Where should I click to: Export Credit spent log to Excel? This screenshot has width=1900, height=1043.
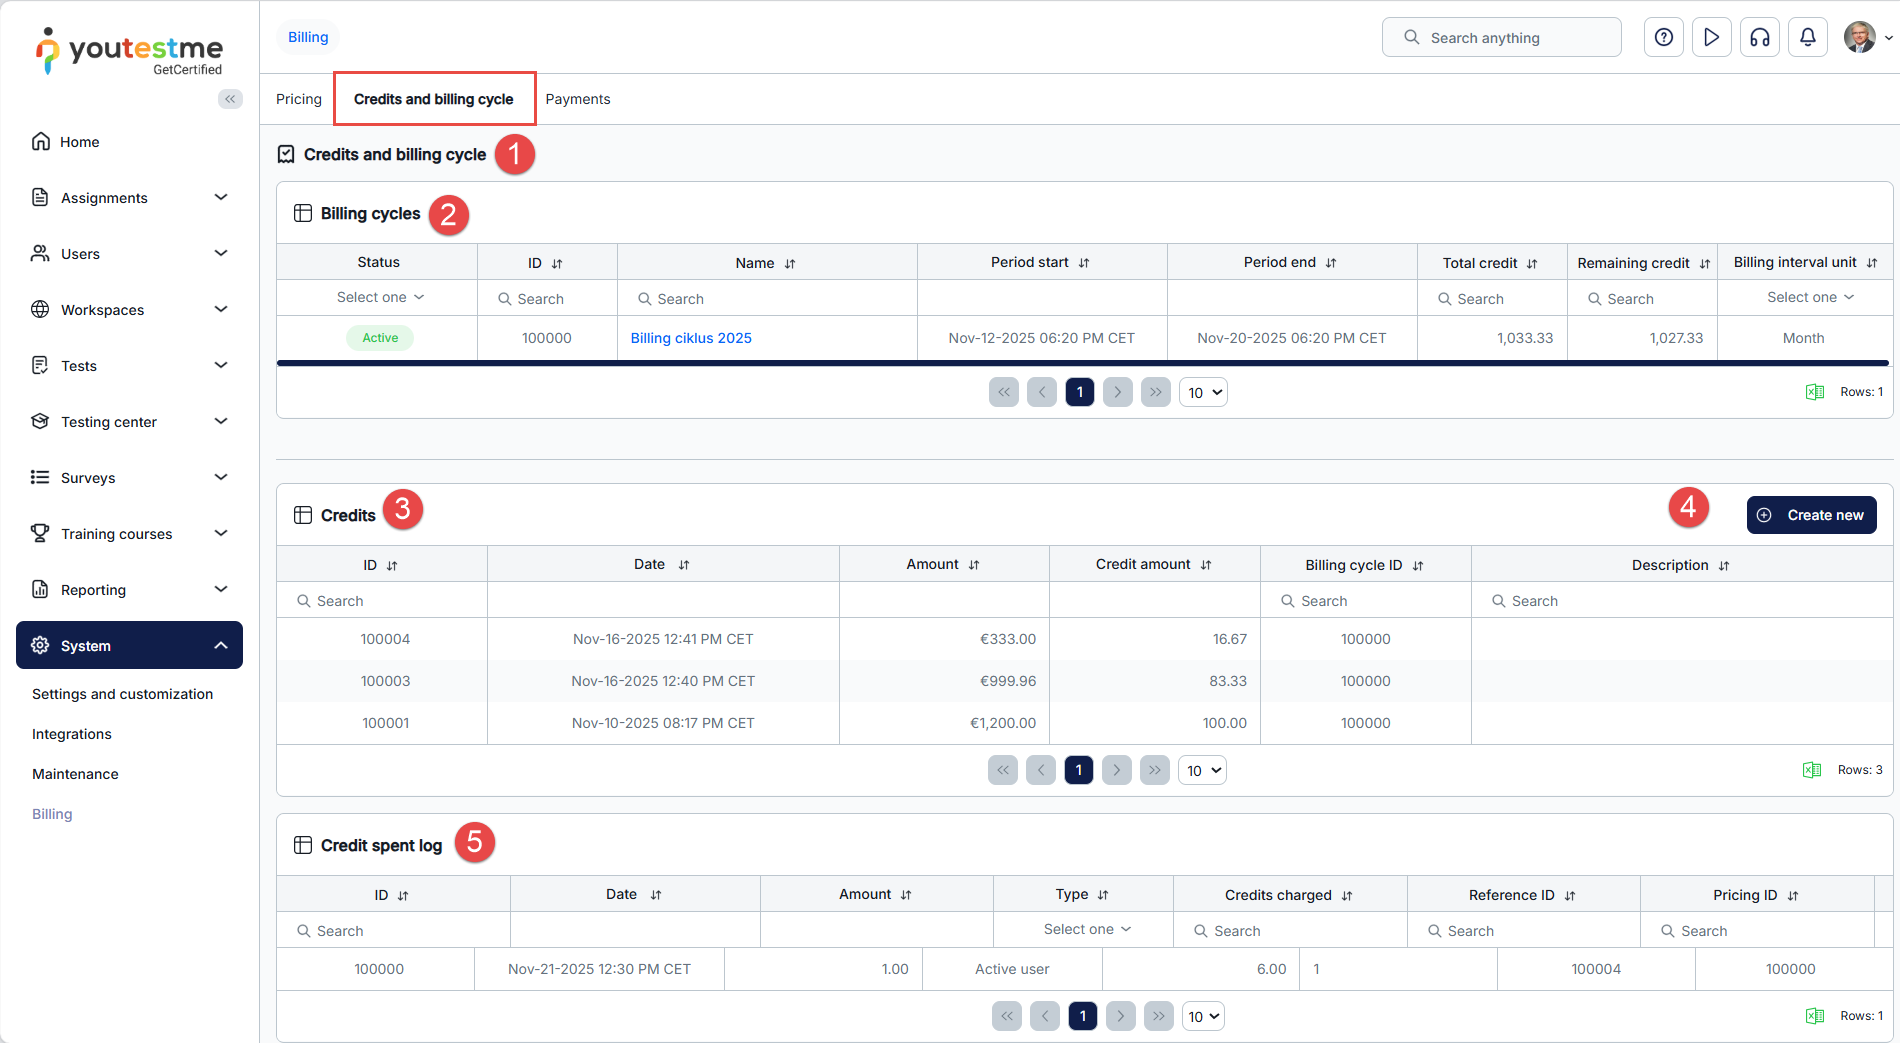tap(1815, 1016)
